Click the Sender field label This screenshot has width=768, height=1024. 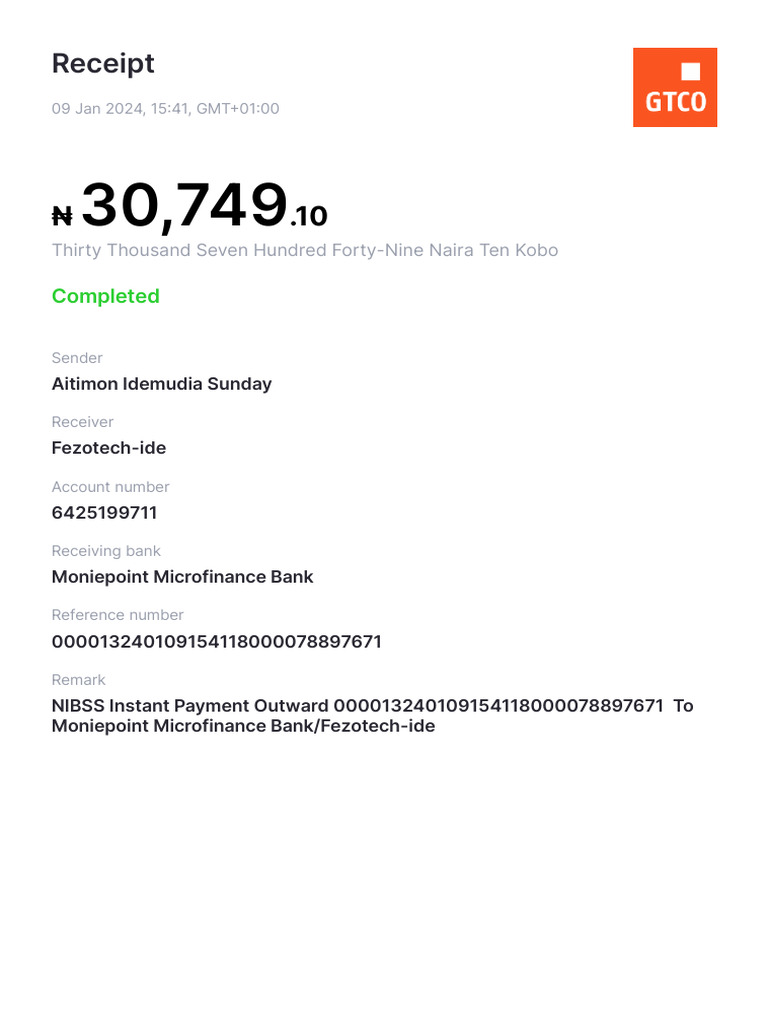tap(77, 358)
